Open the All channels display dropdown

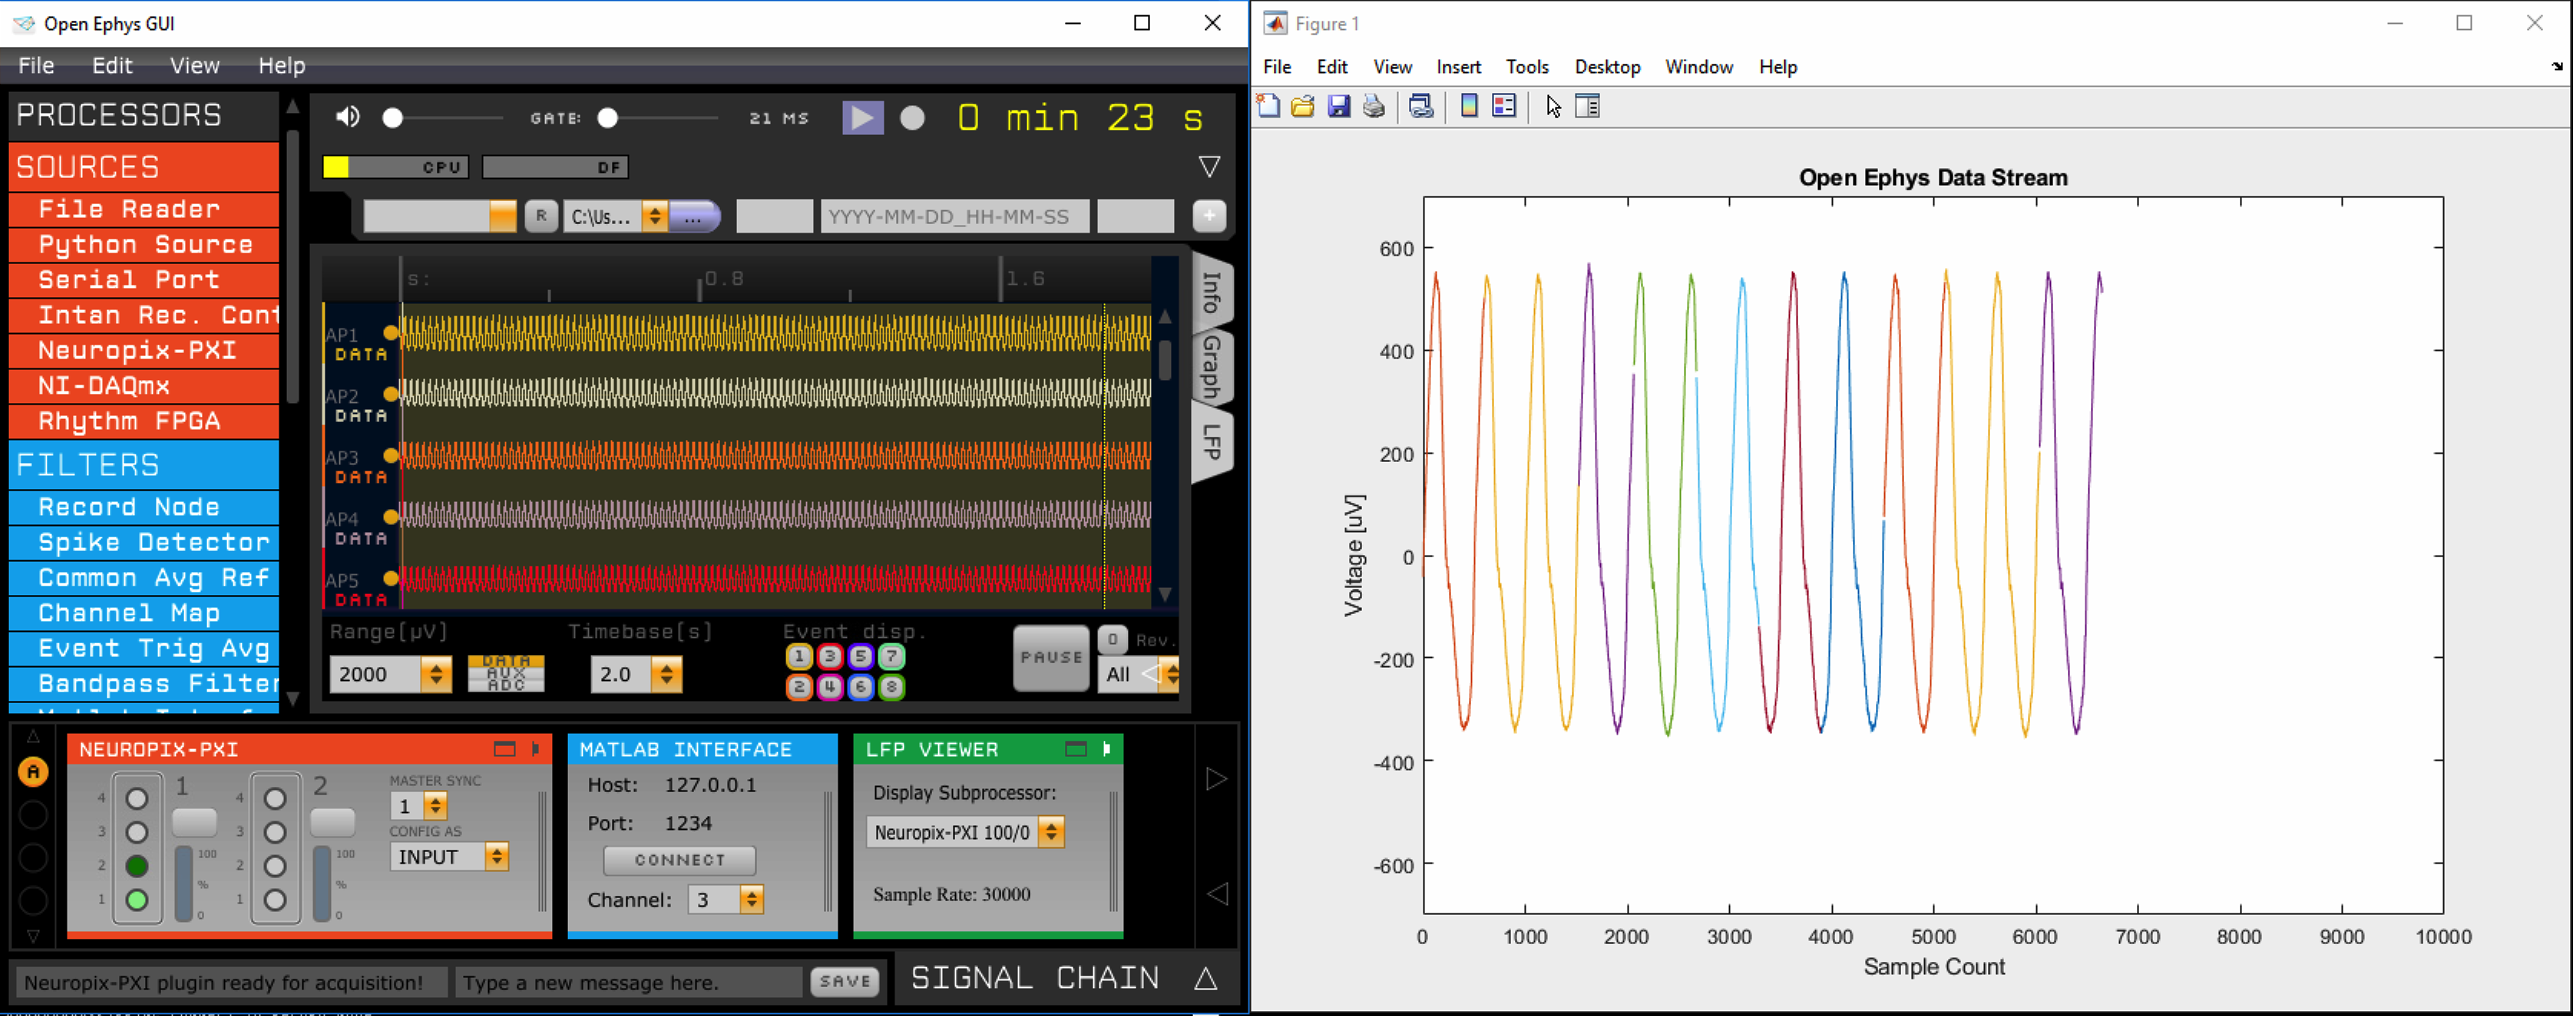[x=1139, y=674]
